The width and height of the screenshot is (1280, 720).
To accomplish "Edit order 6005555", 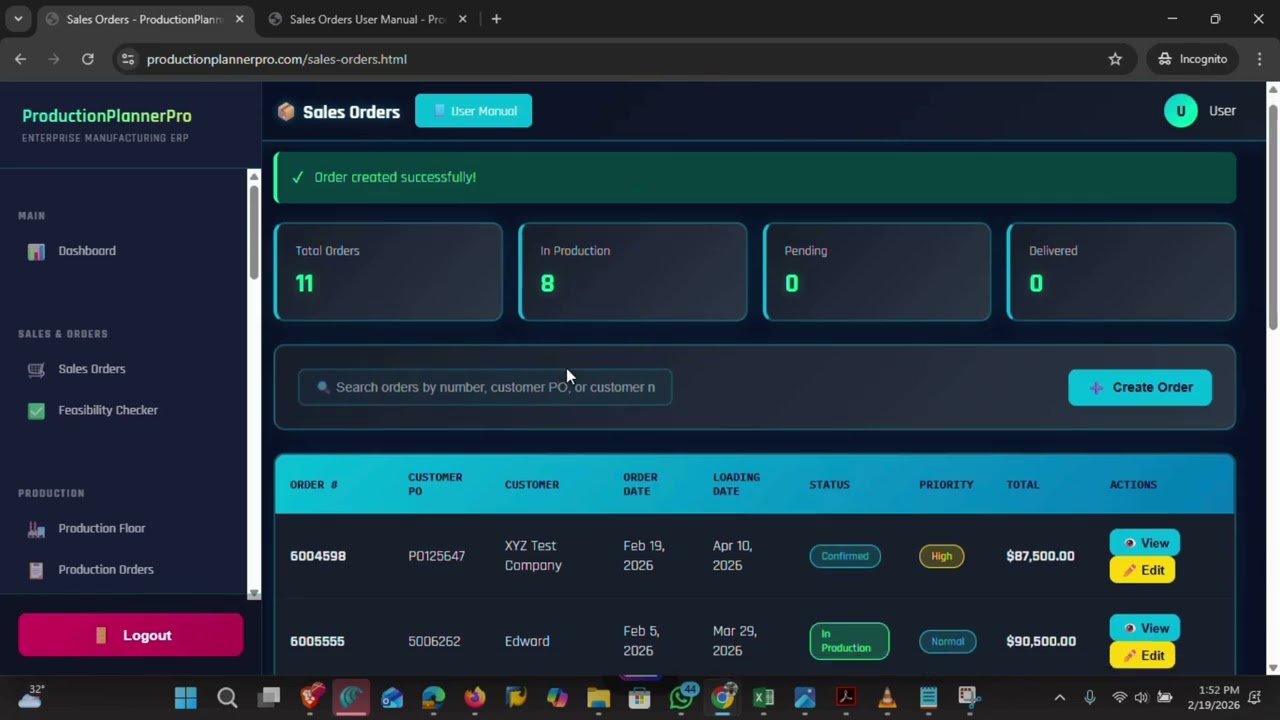I will pyautogui.click(x=1142, y=656).
